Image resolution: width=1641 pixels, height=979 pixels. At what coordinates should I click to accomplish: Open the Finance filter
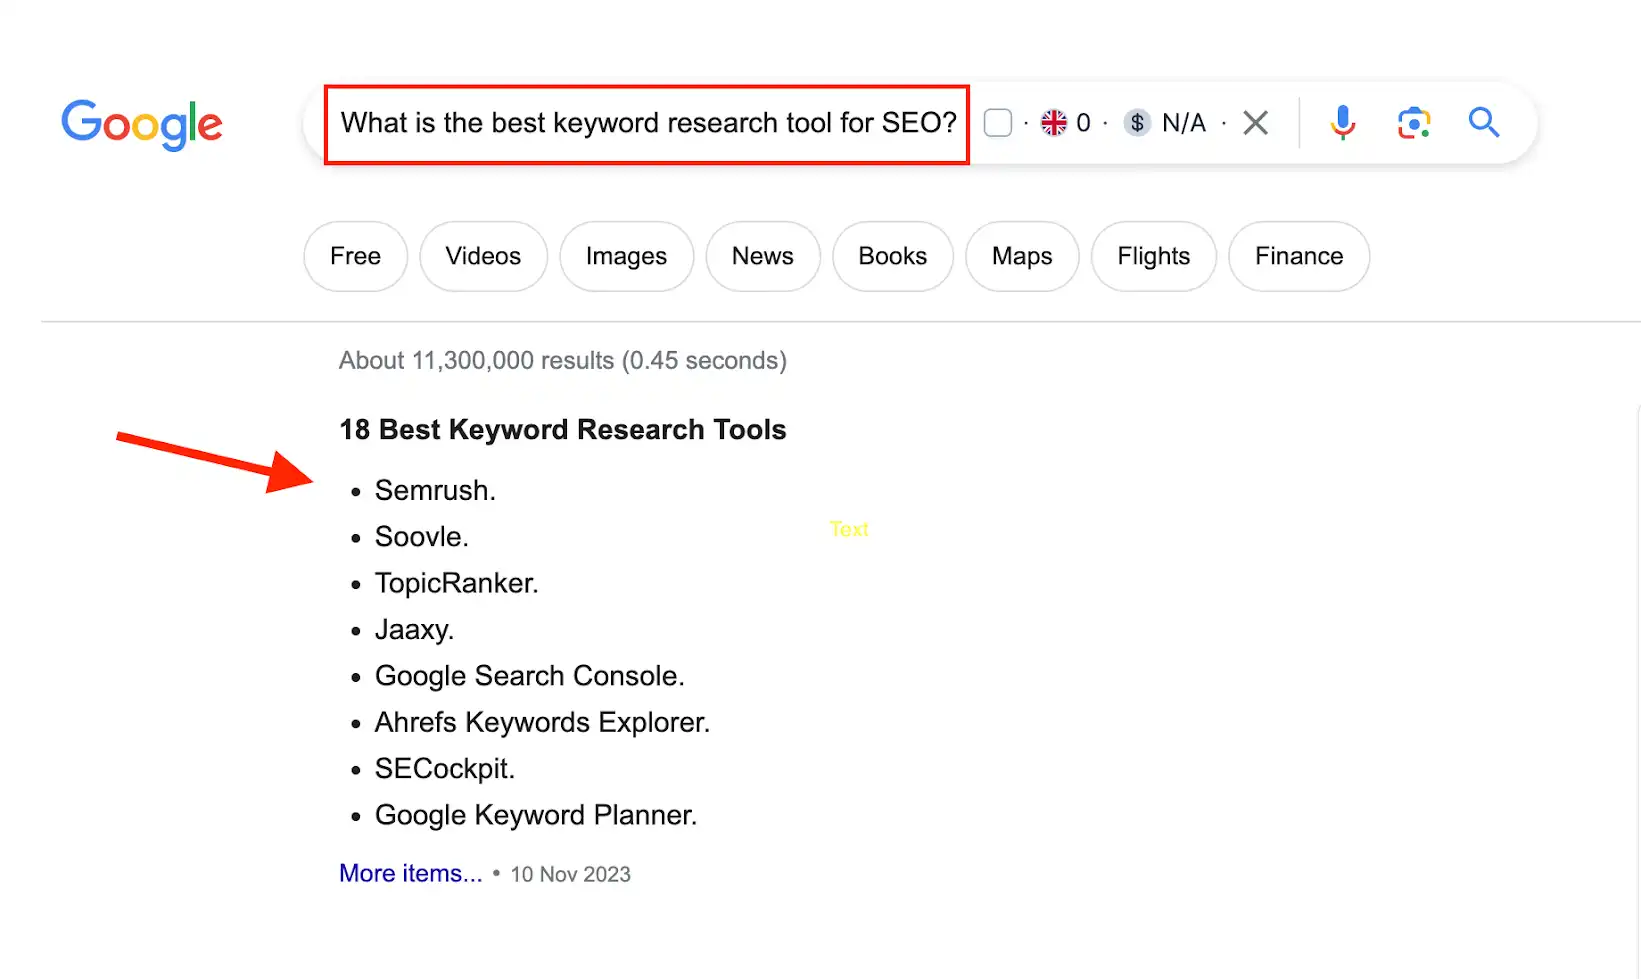pyautogui.click(x=1299, y=256)
